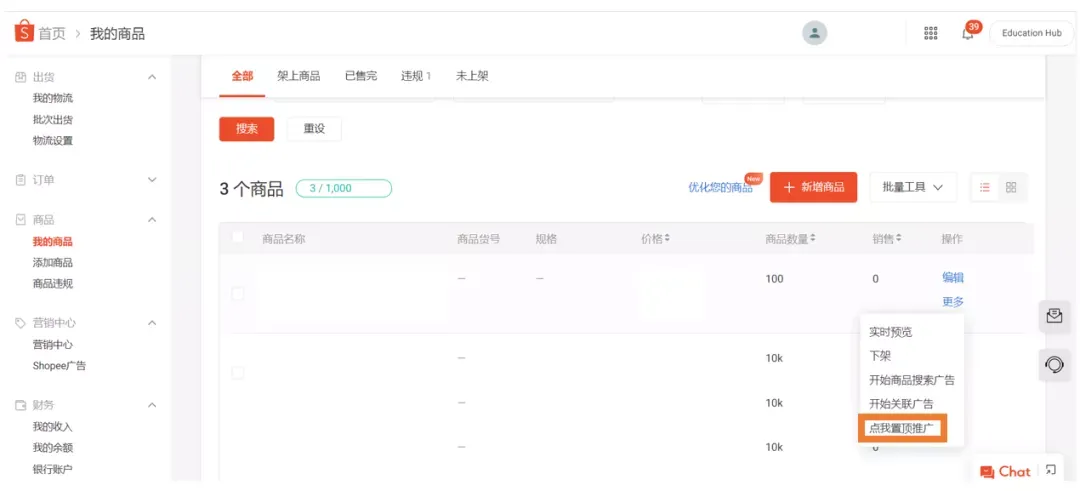
Task: Click the Shopee logo icon
Action: point(24,32)
